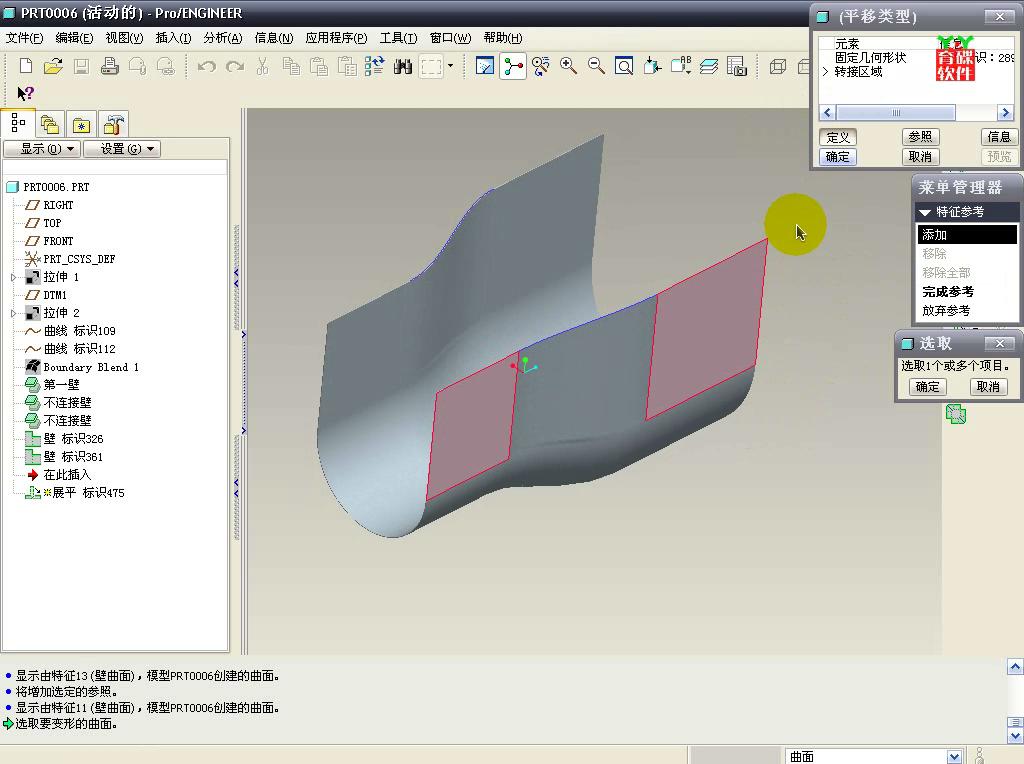Click the green box icon beside graphics
The width and height of the screenshot is (1024, 764).
pyautogui.click(x=955, y=414)
